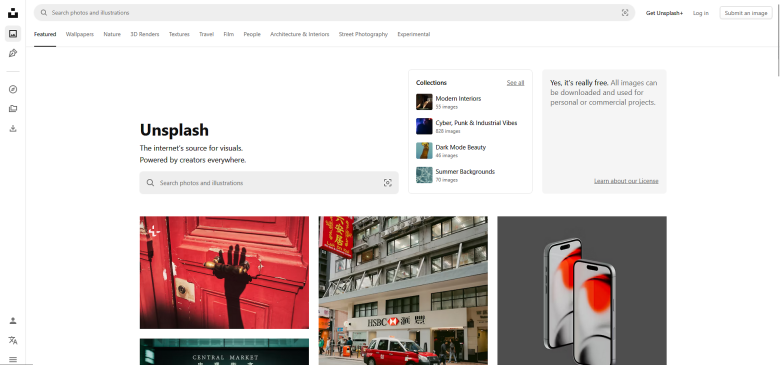Viewport: 780px width, 365px height.
Task: Click the visual search icon in the top search bar
Action: point(625,13)
